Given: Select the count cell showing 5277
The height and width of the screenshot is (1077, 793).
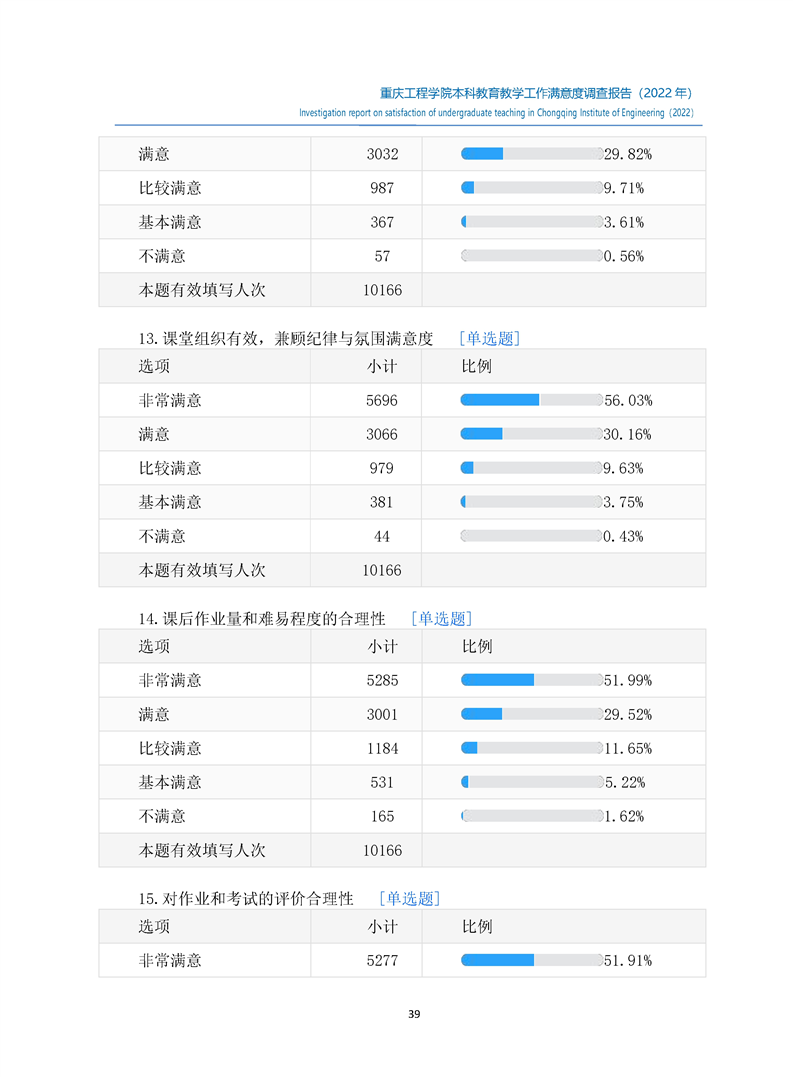Looking at the screenshot, I should (x=382, y=960).
